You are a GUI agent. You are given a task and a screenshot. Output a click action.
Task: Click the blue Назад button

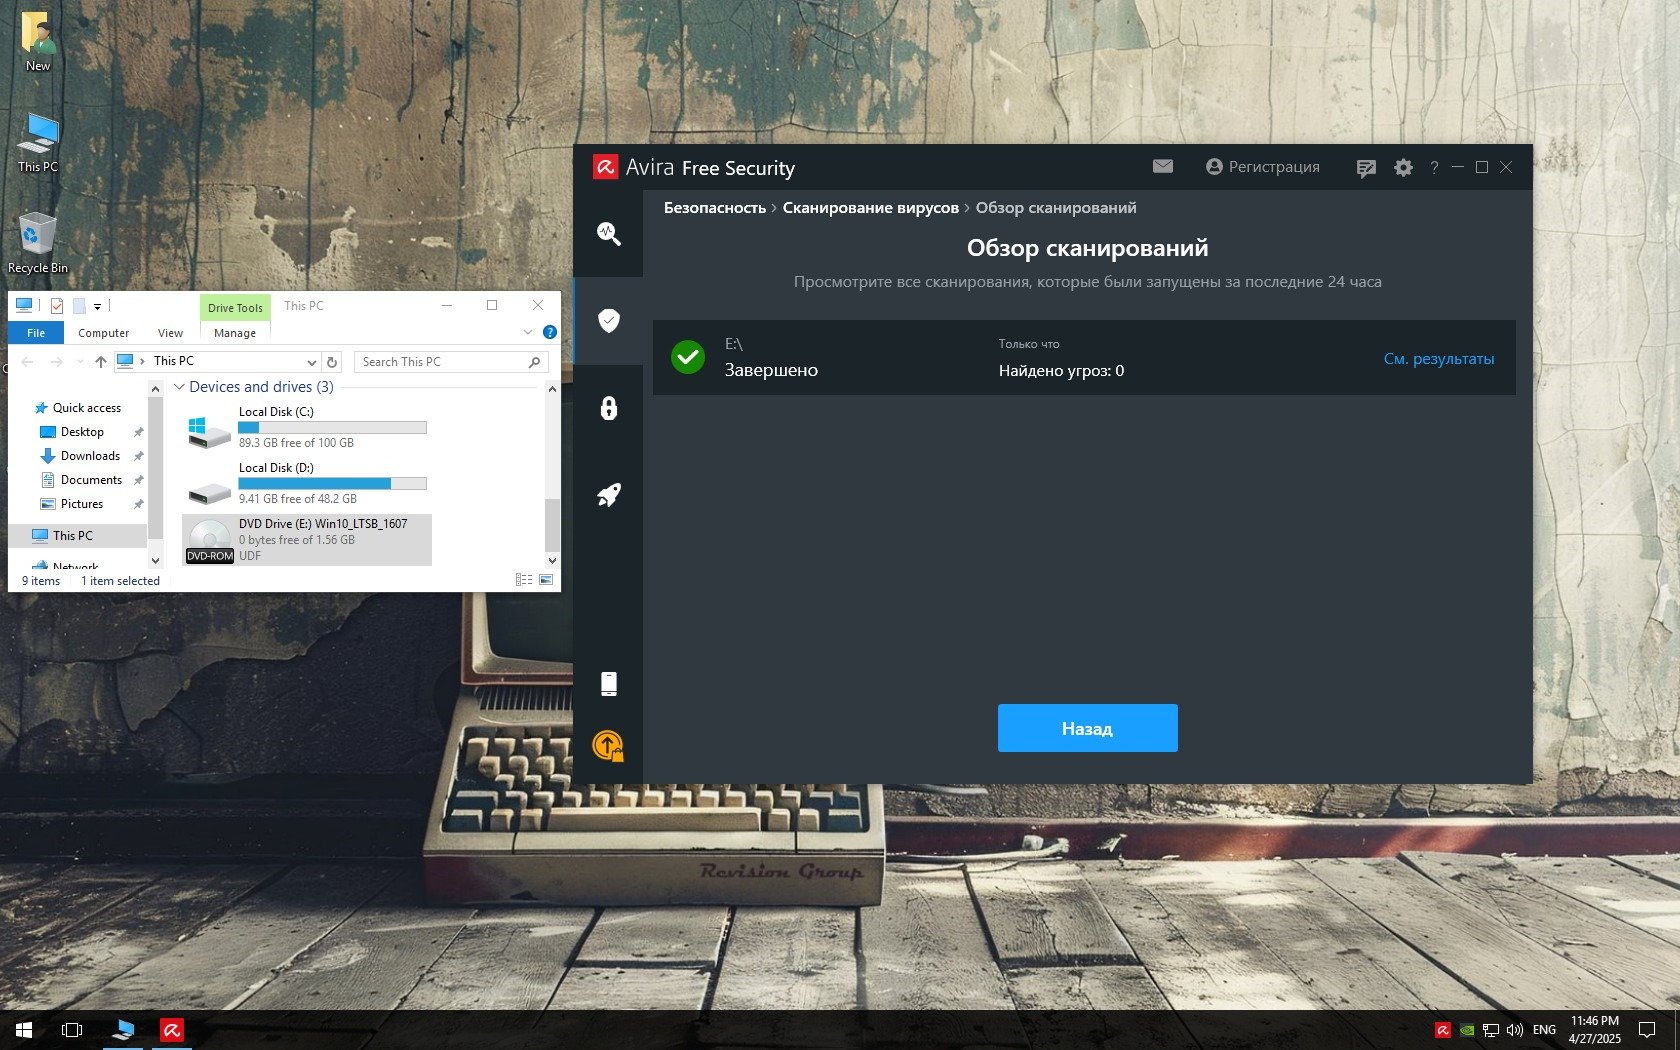point(1087,728)
